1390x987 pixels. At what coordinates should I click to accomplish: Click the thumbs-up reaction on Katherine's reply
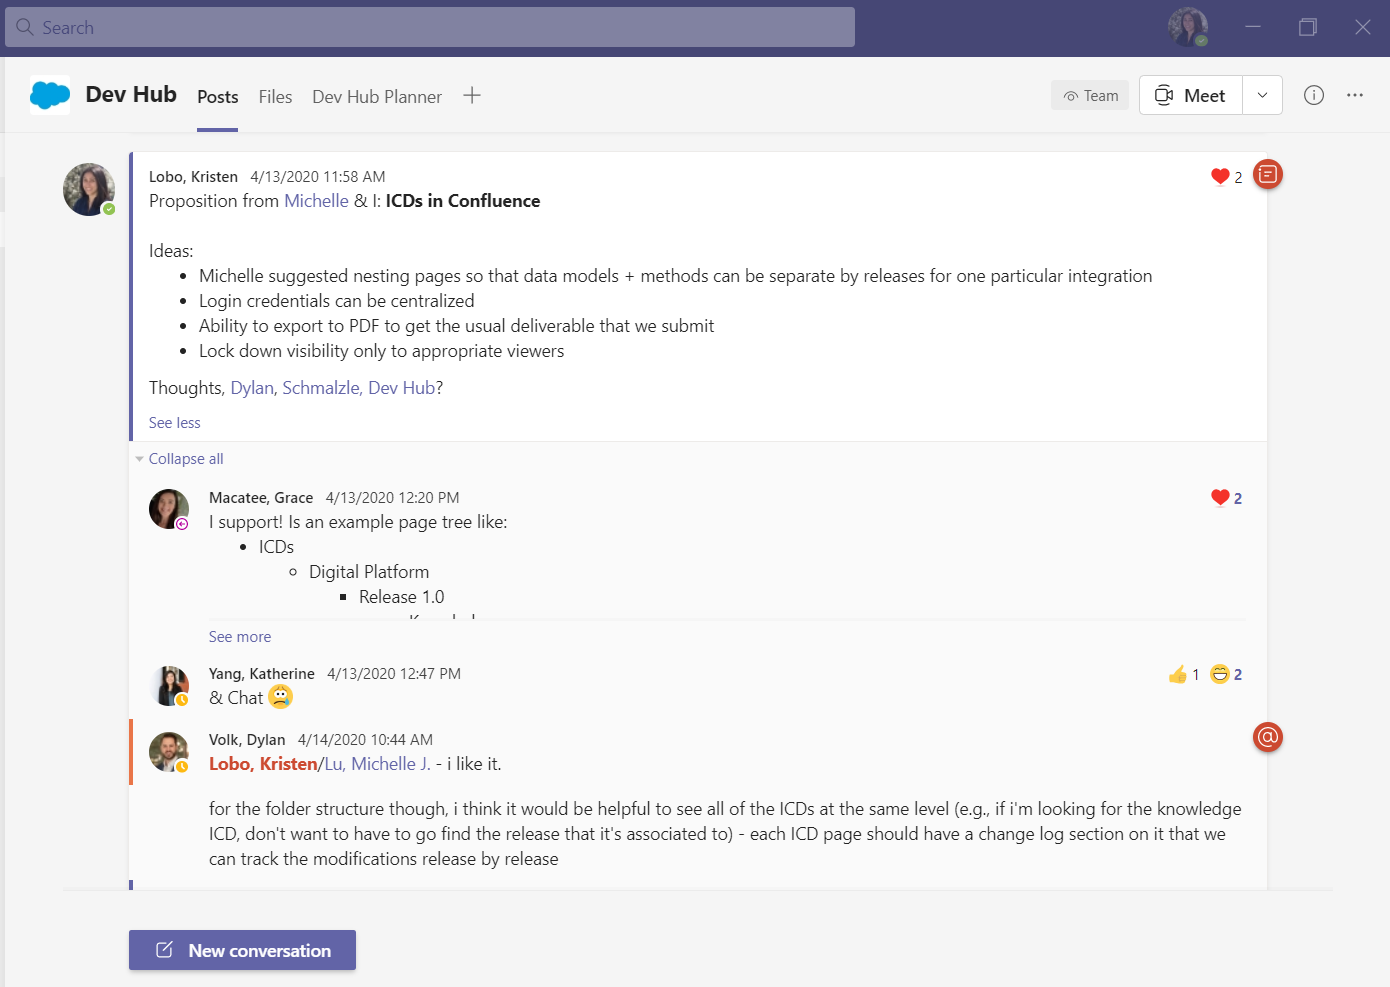[1178, 675]
